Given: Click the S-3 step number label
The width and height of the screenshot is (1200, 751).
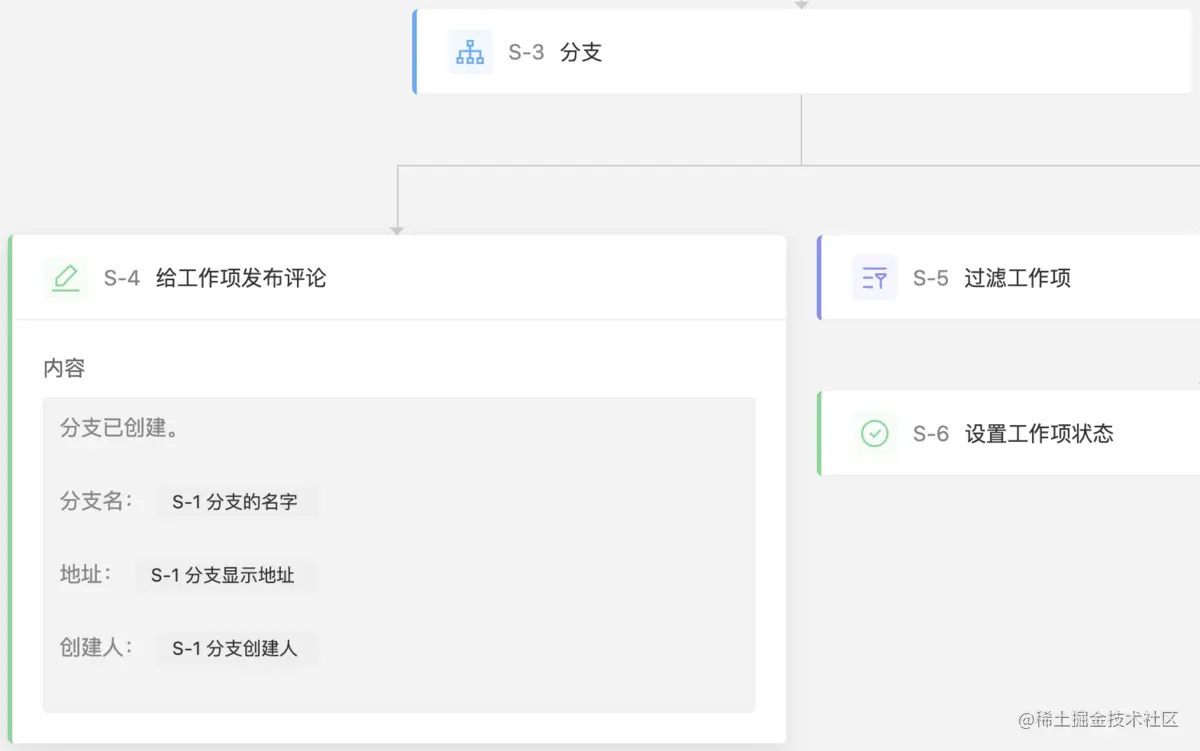Looking at the screenshot, I should coord(526,52).
